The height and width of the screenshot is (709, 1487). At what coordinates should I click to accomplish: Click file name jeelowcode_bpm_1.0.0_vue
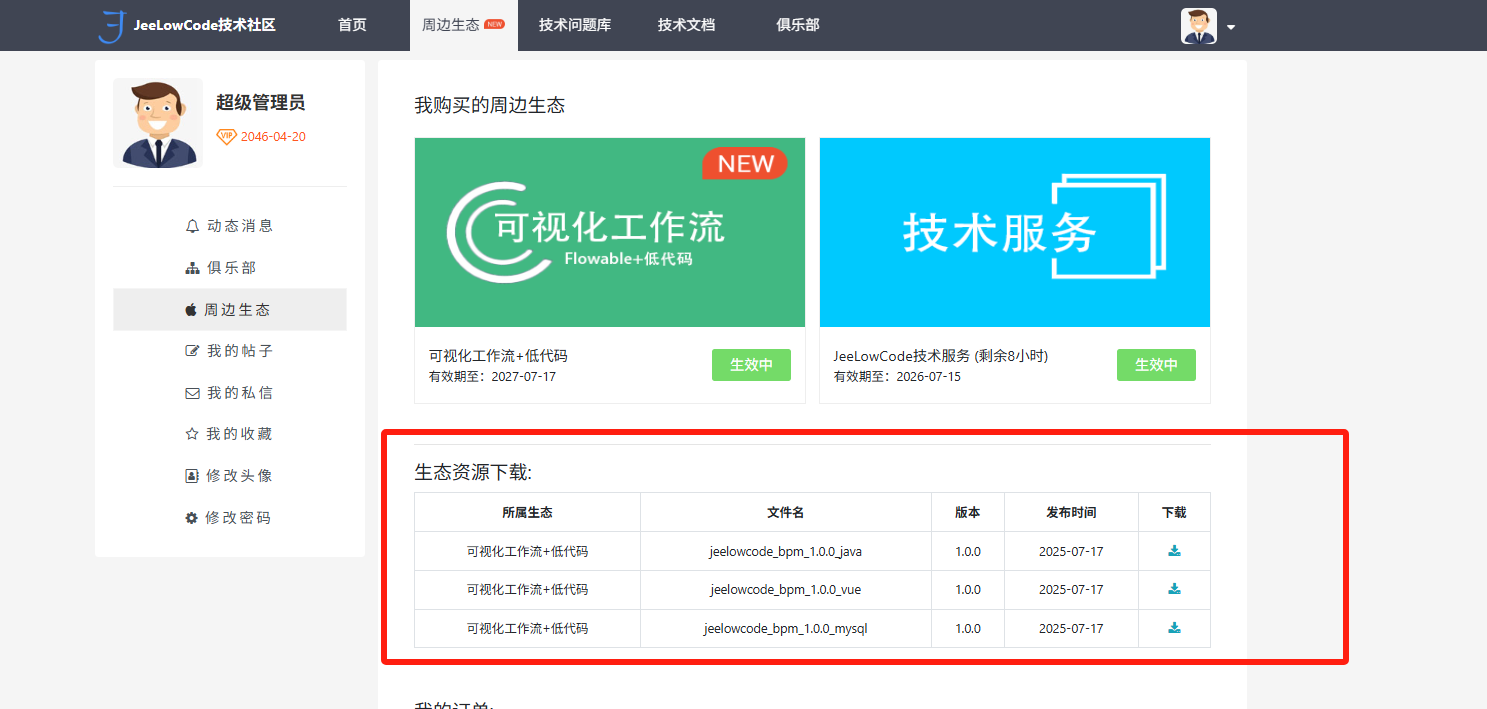pyautogui.click(x=785, y=589)
